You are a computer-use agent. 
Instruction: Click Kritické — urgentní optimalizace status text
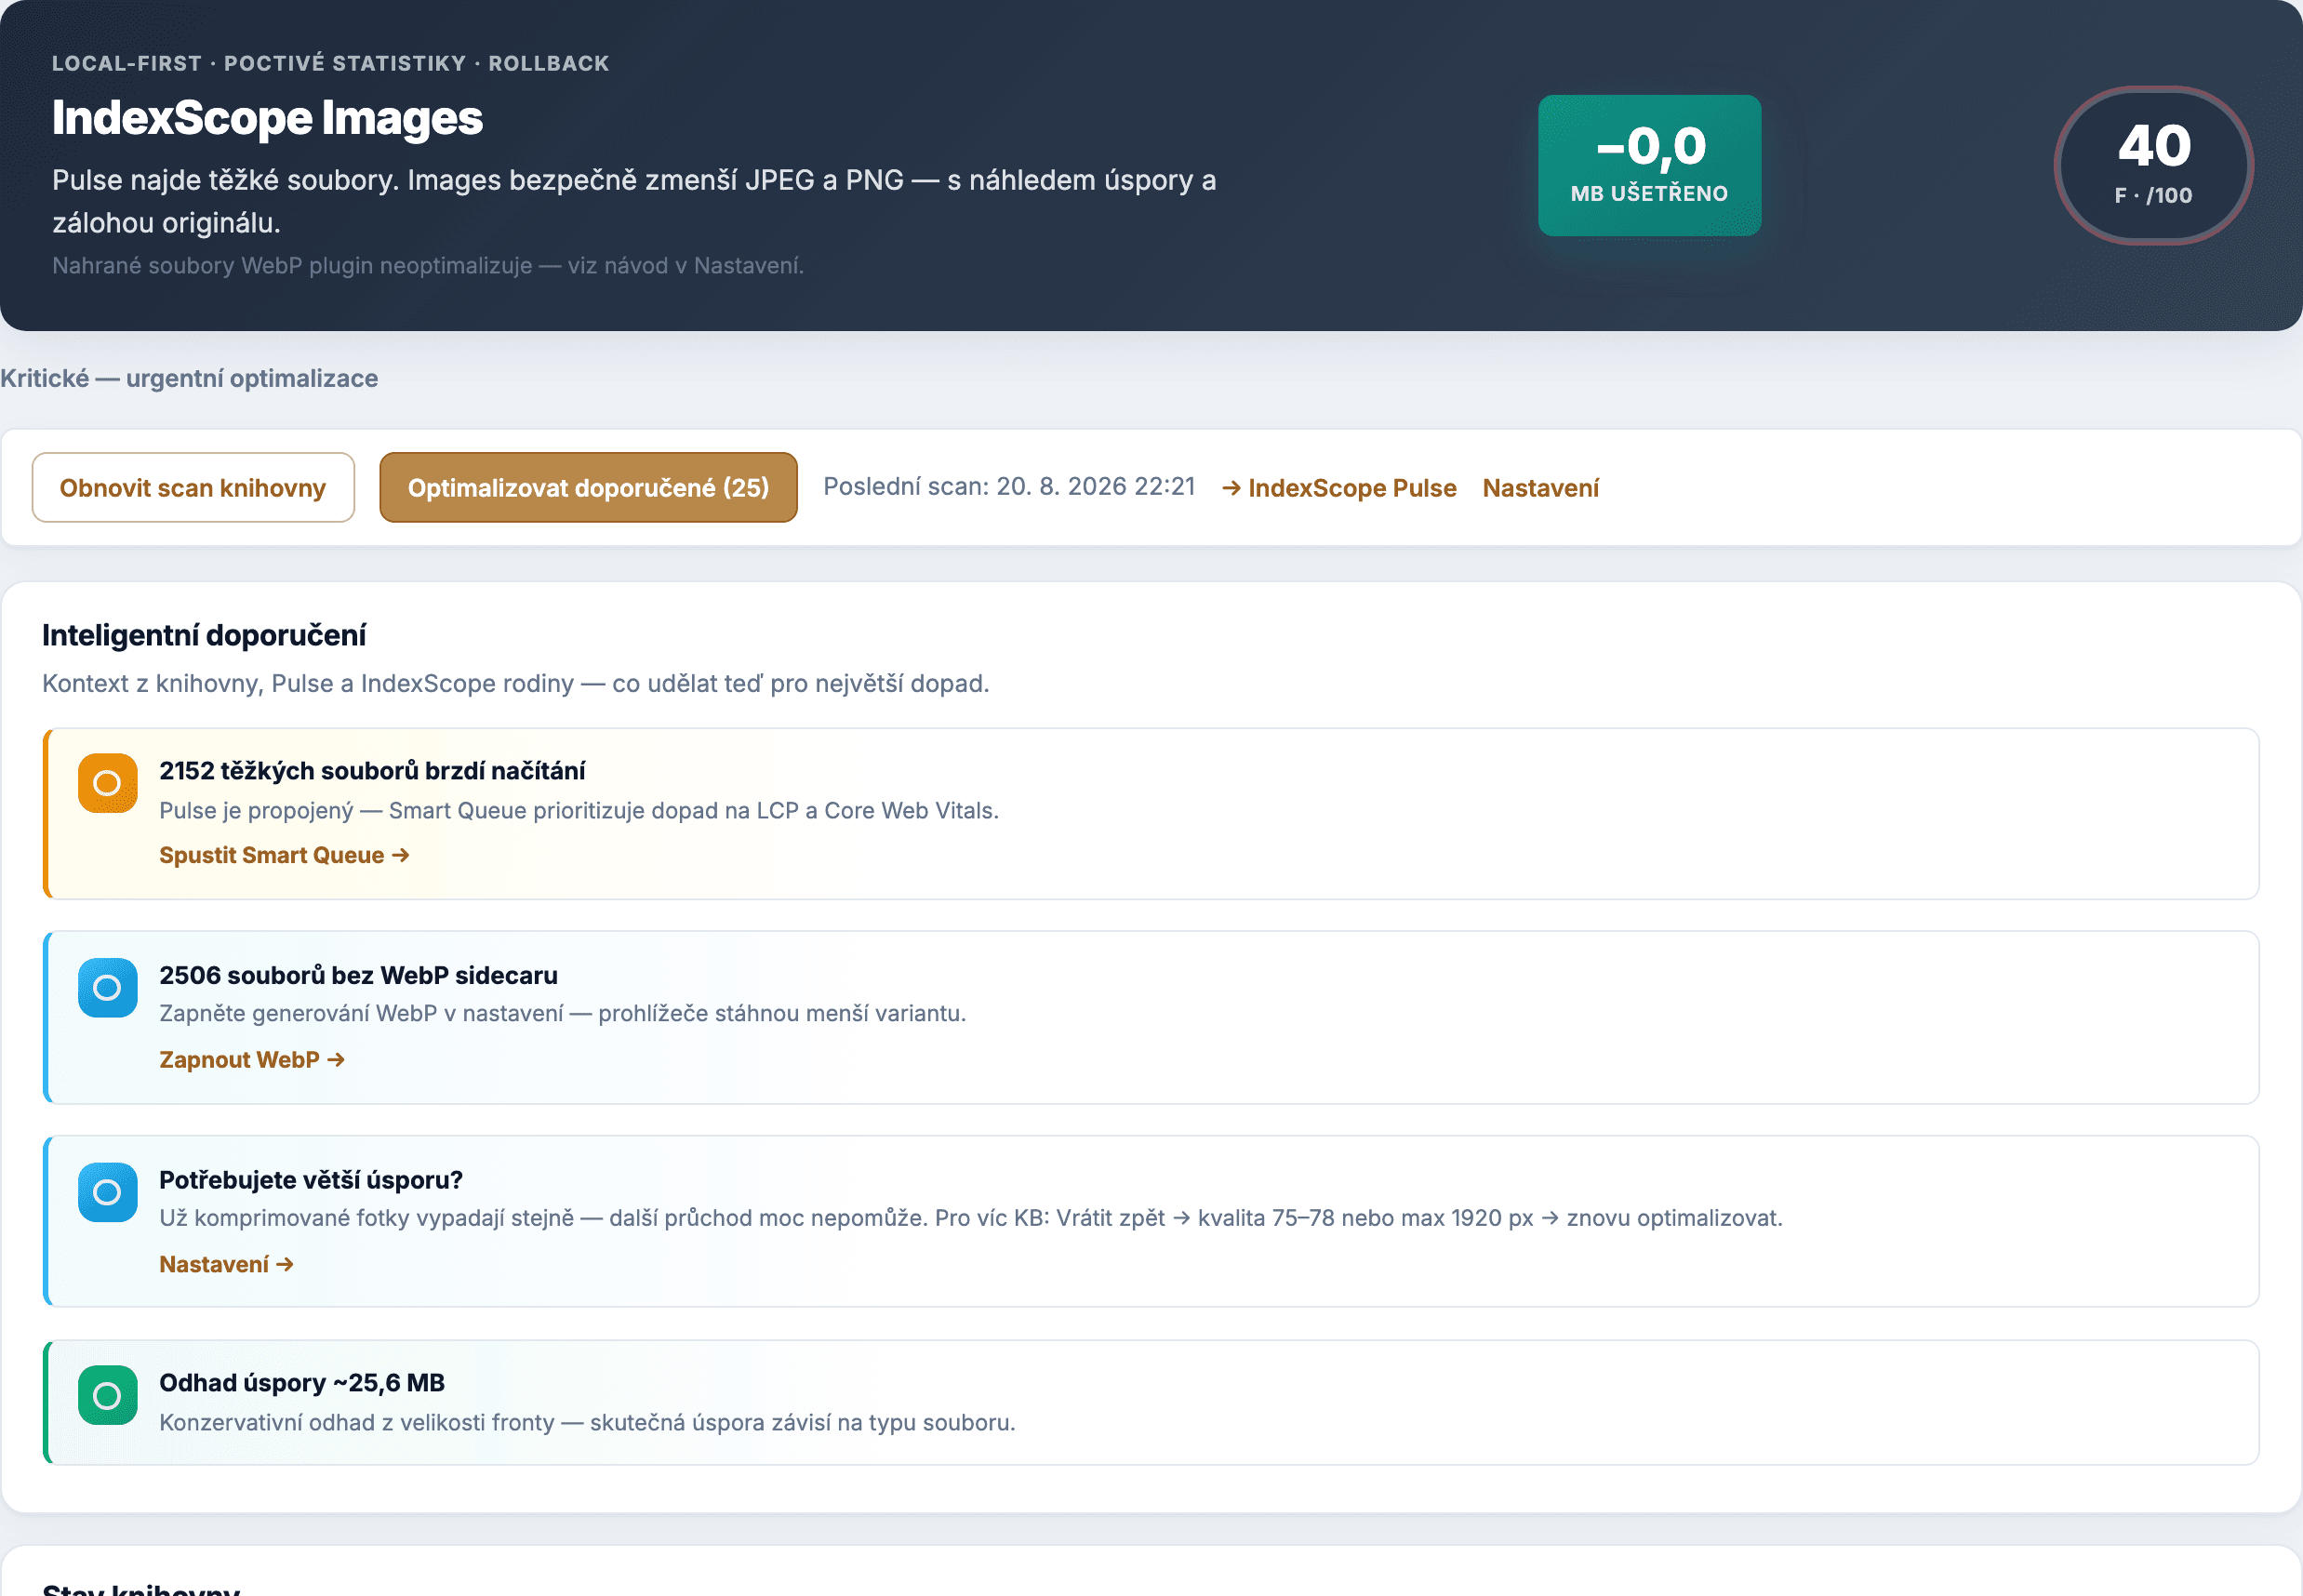(x=189, y=378)
